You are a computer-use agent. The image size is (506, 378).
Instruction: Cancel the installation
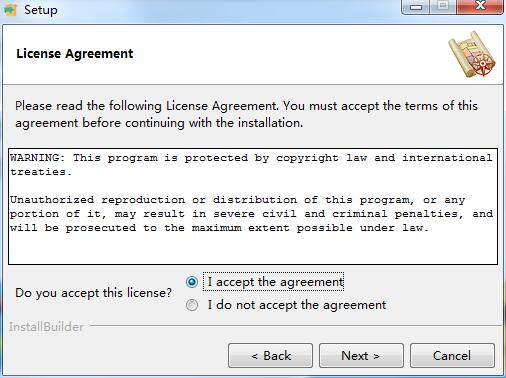[452, 356]
